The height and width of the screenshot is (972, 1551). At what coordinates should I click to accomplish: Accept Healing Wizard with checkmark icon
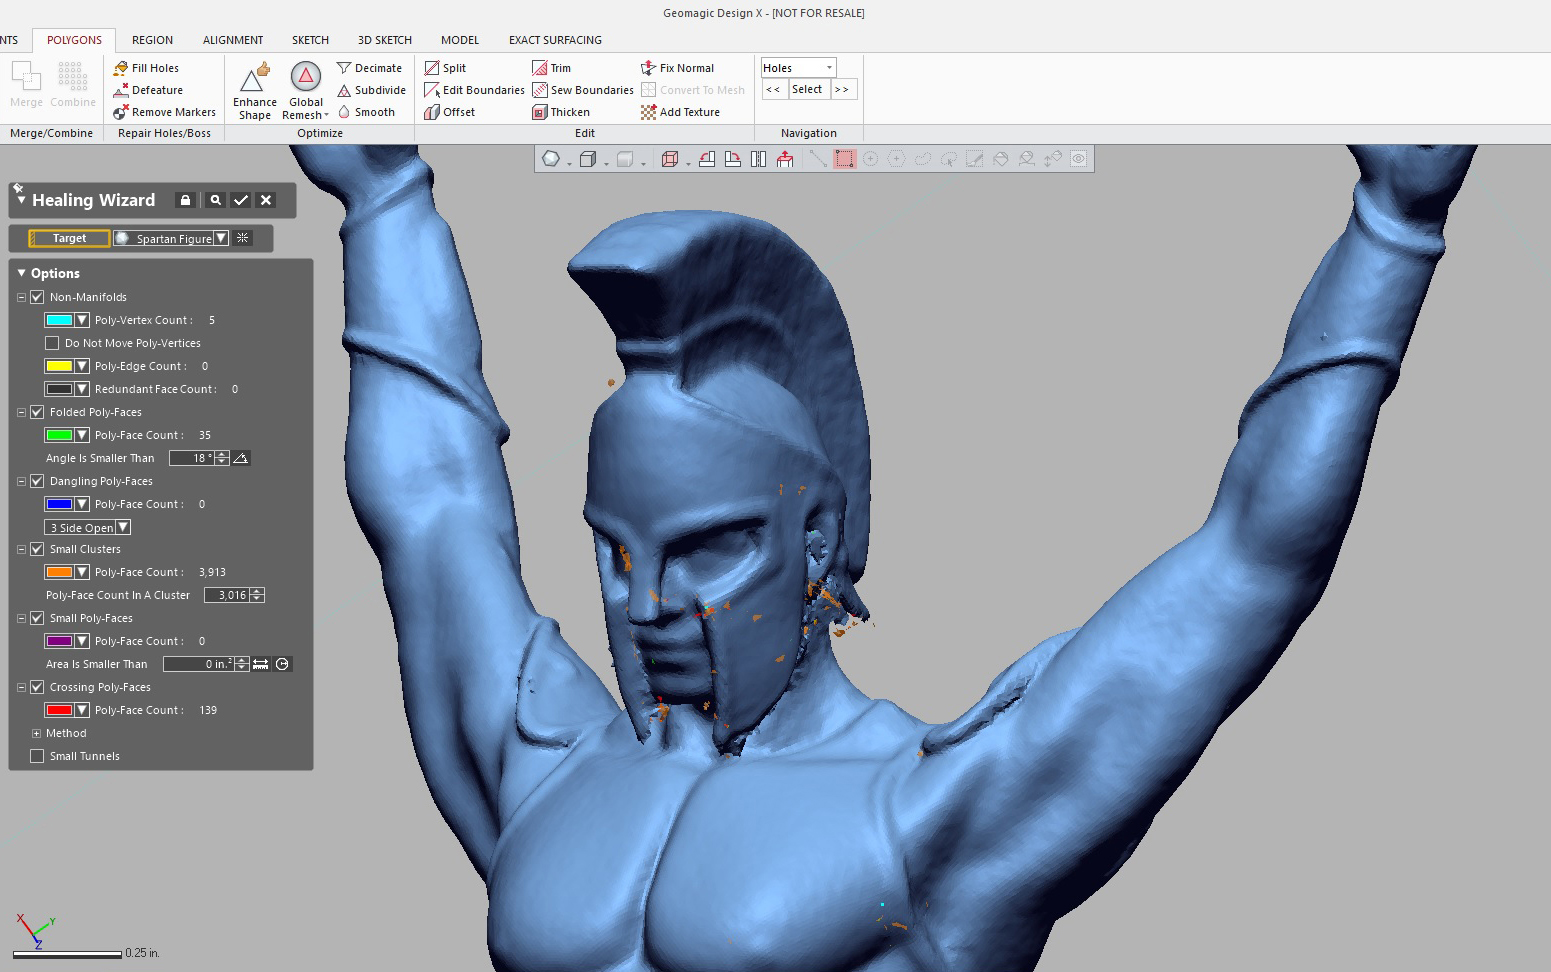click(x=240, y=200)
